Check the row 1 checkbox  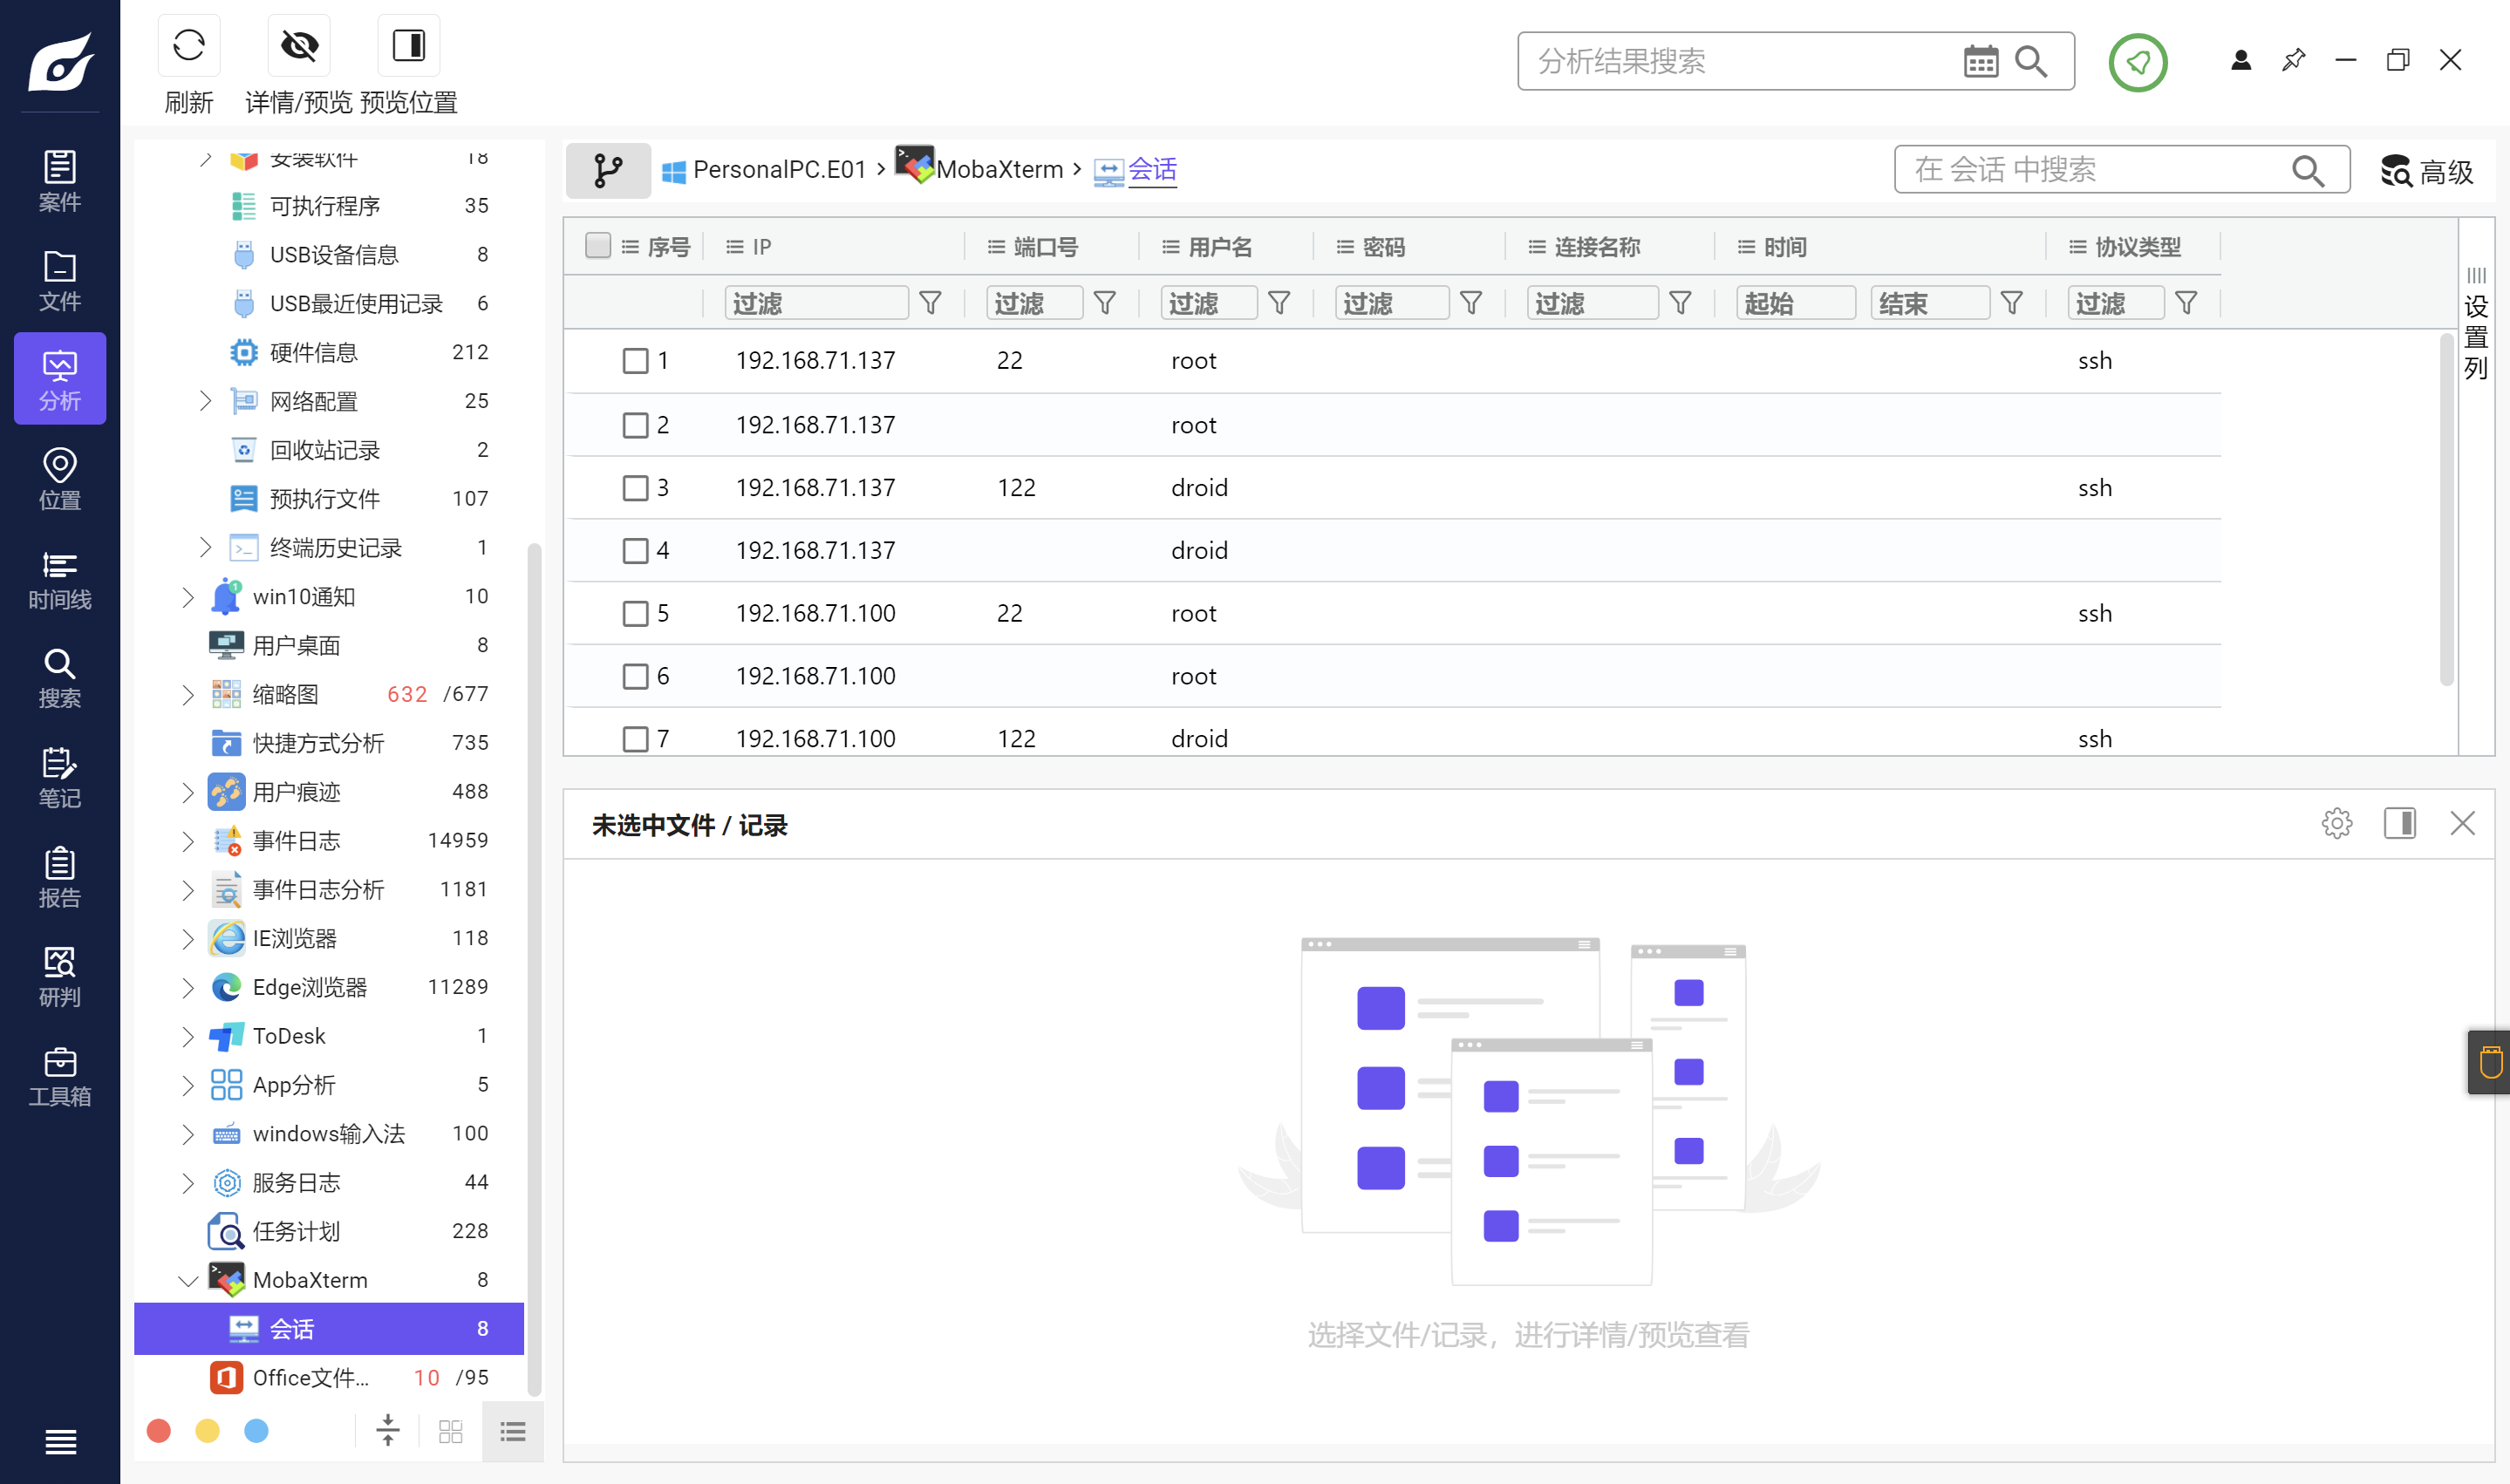coord(635,361)
